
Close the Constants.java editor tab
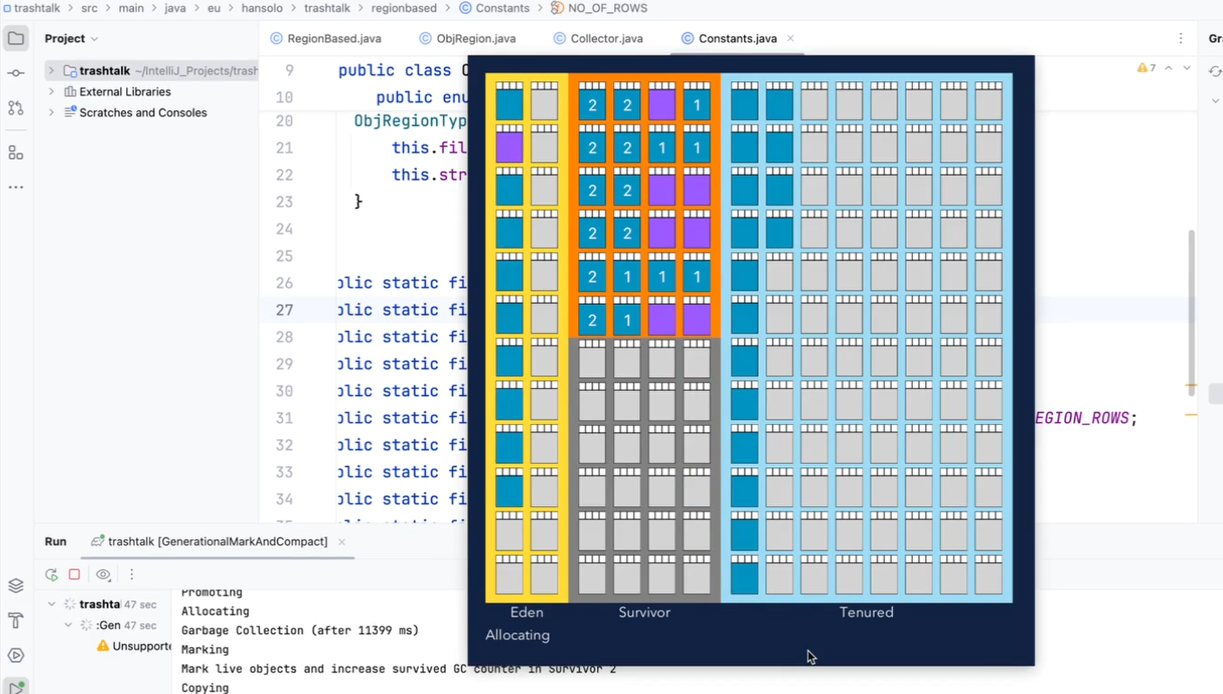[790, 39]
